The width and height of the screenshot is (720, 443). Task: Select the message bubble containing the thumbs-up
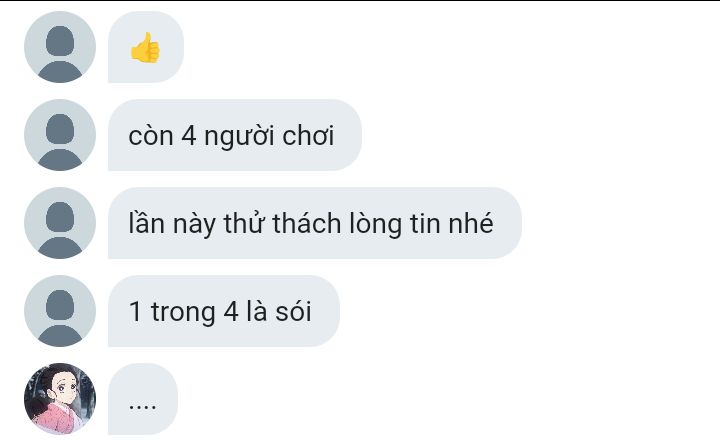point(146,47)
